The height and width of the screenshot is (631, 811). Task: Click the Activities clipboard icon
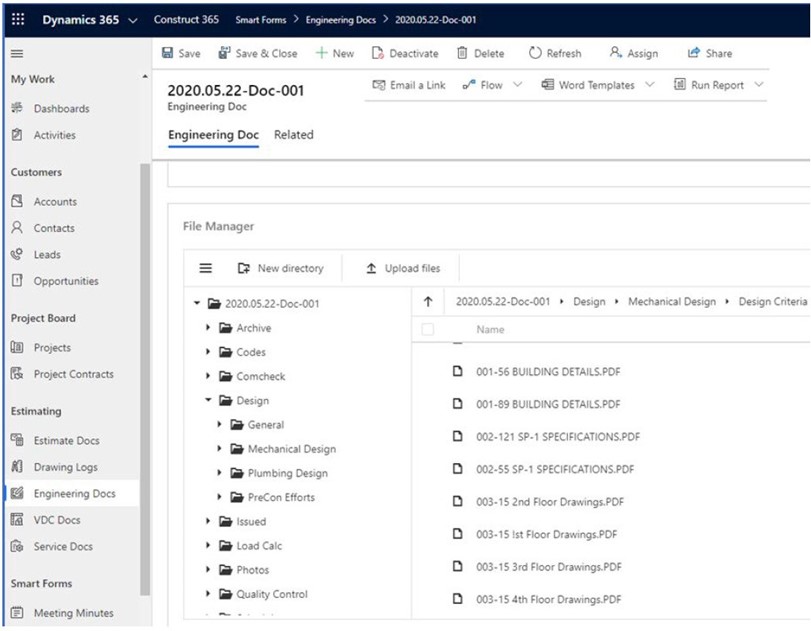pos(17,134)
